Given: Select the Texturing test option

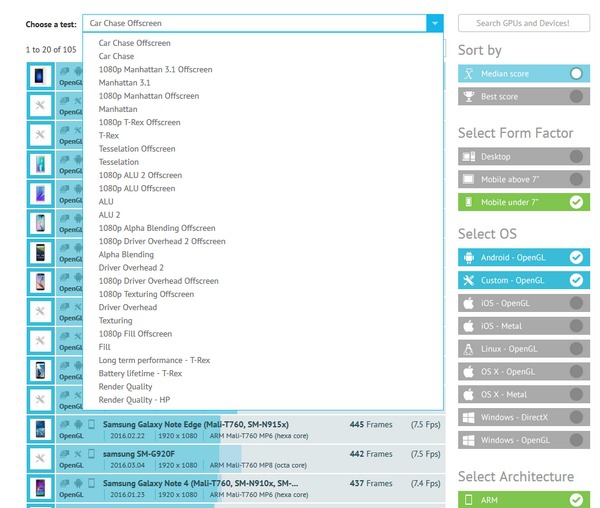Looking at the screenshot, I should tap(115, 321).
